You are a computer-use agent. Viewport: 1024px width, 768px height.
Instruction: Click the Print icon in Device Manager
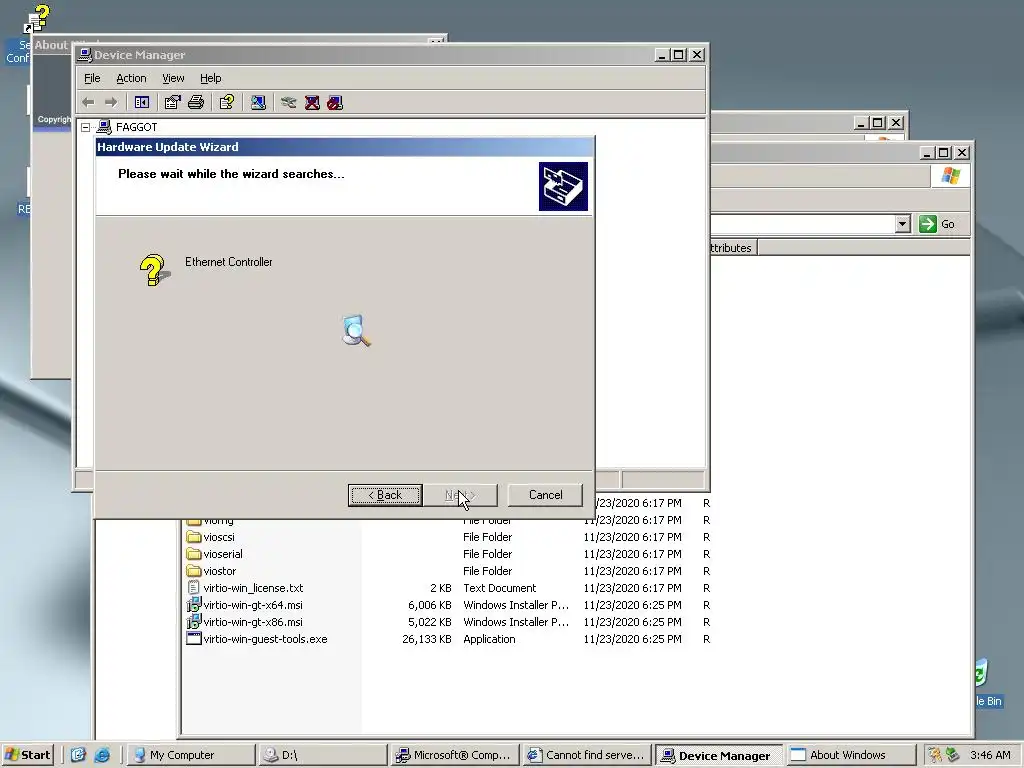pos(196,103)
